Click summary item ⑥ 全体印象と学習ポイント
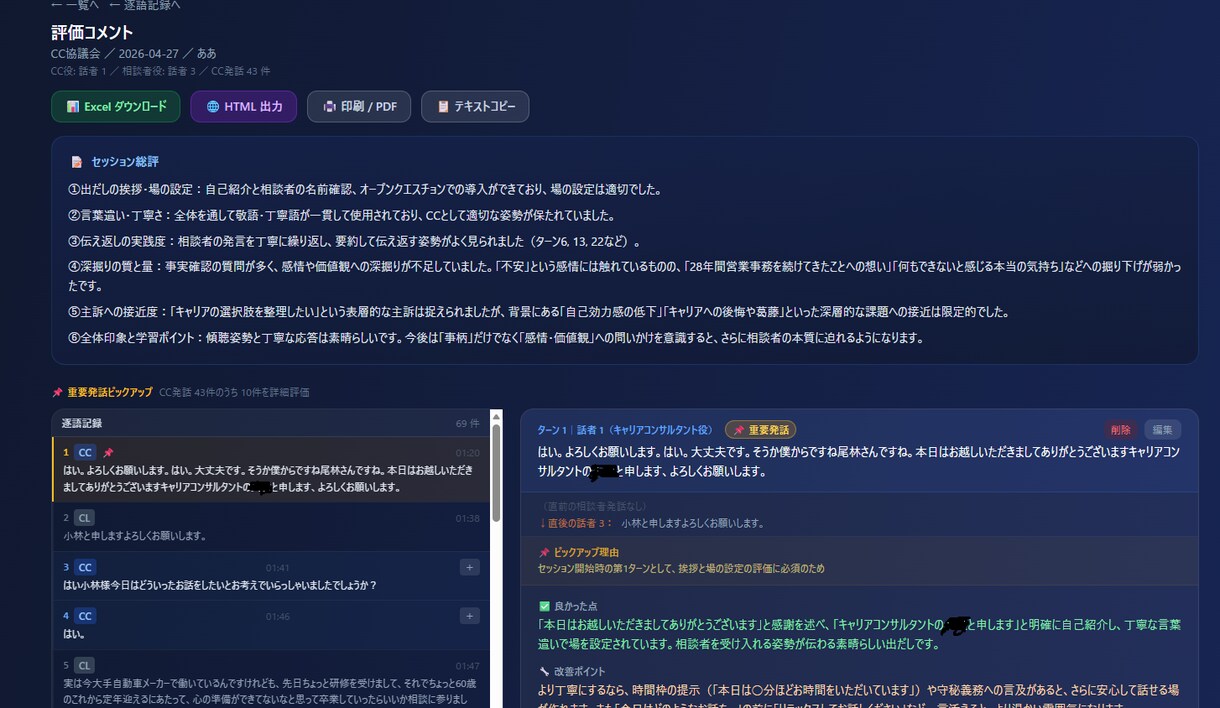Screen dimensions: 1220x708 pos(496,338)
